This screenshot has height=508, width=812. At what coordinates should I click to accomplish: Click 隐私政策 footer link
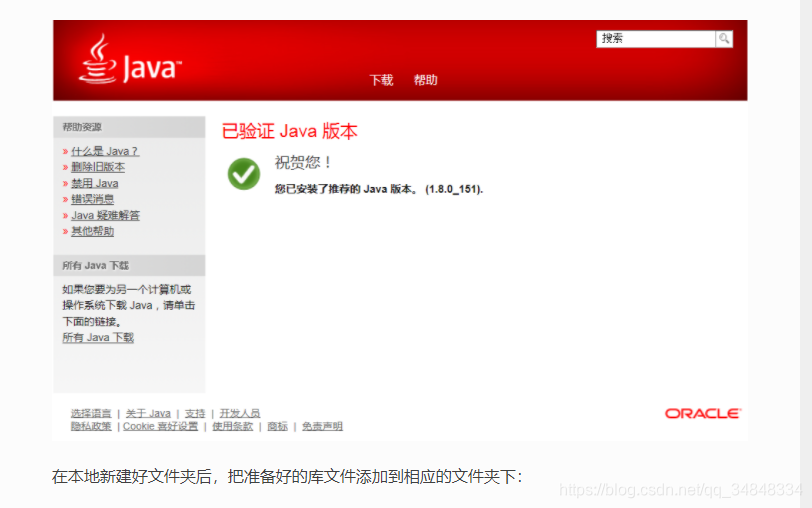point(91,426)
